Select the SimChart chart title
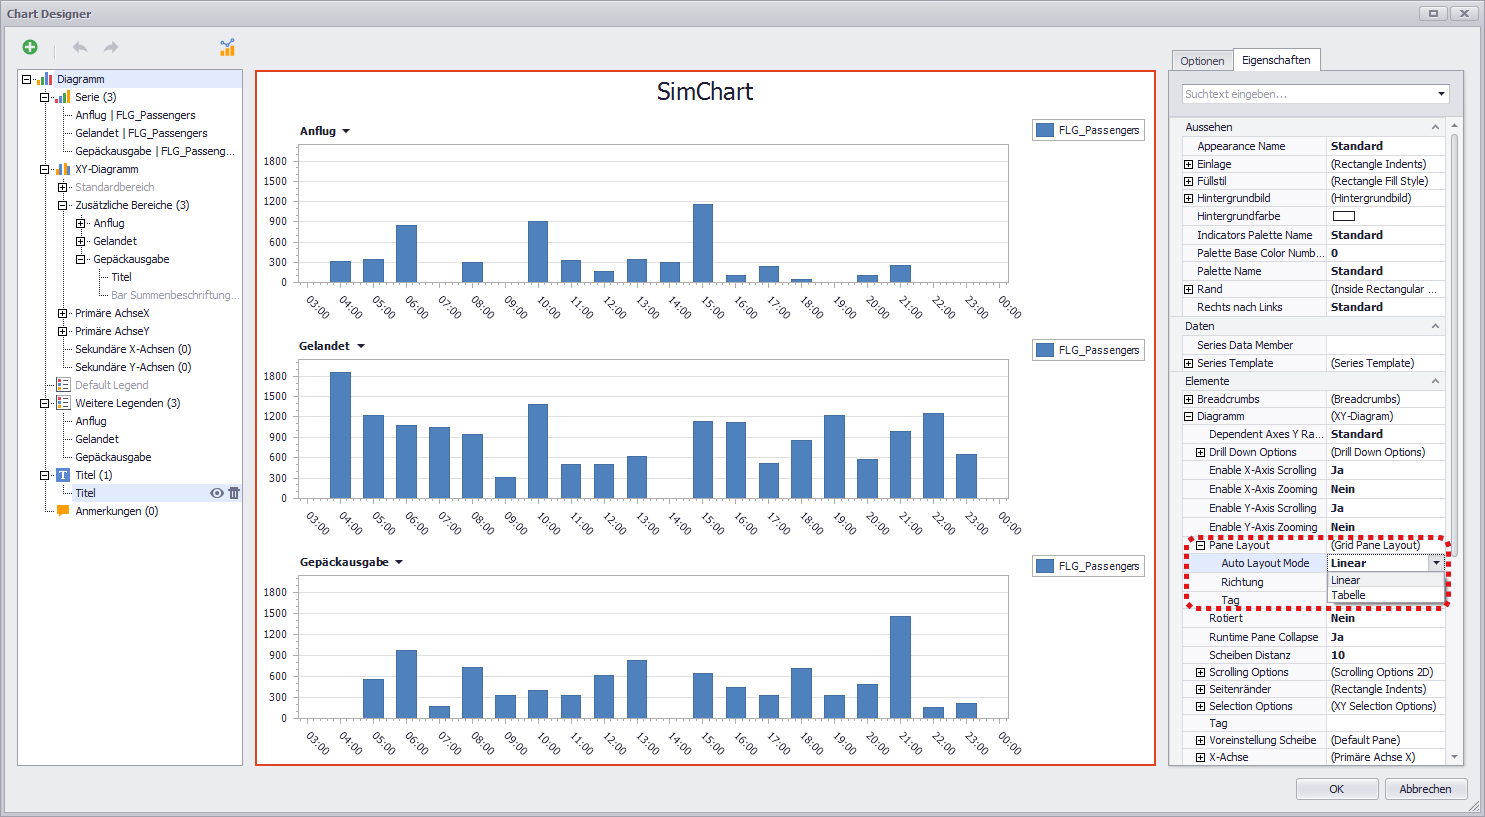Screen dimensions: 1485x817 pyautogui.click(x=705, y=91)
